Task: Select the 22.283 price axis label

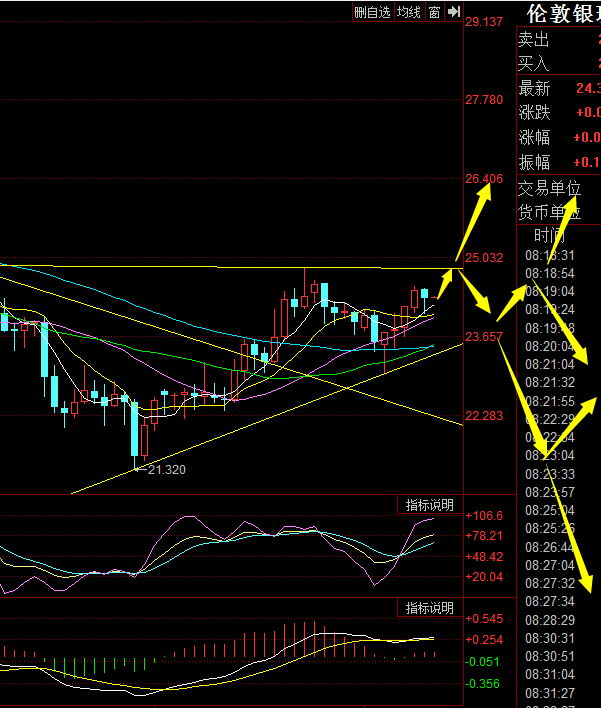Action: click(484, 416)
